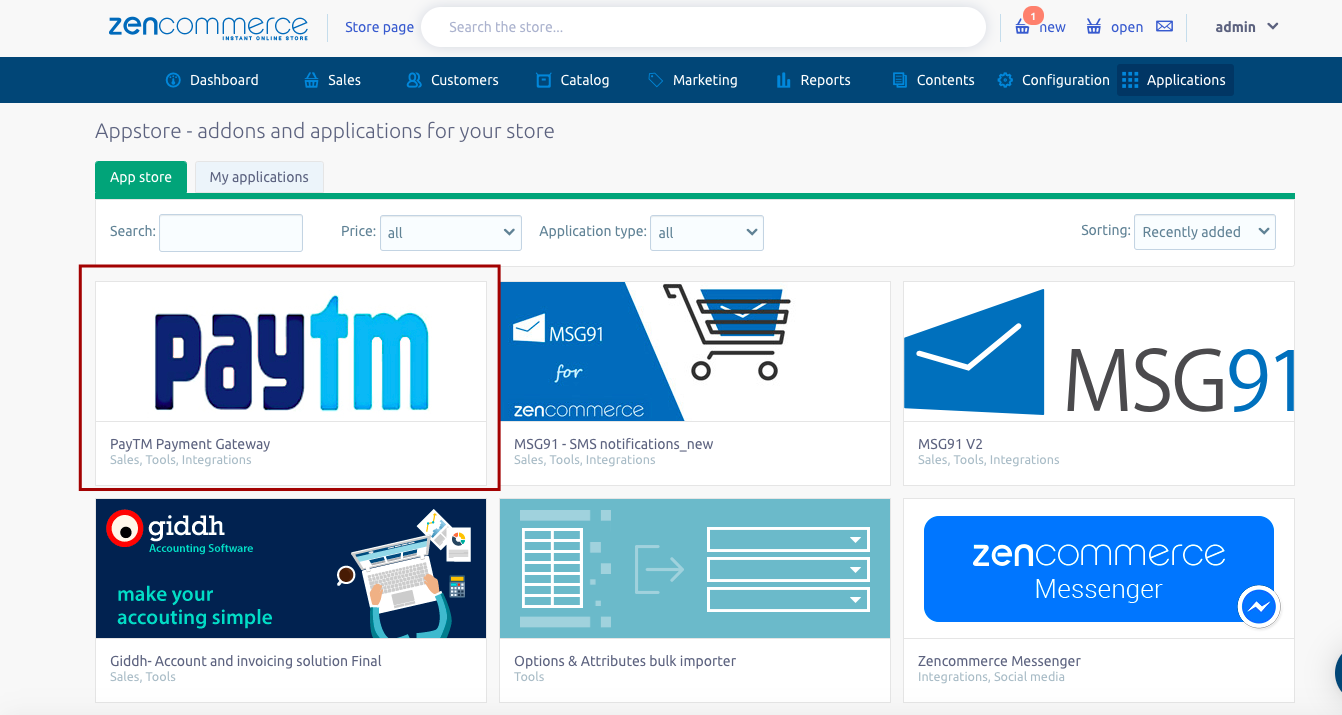
Task: Click the Configuration gear icon
Action: coord(1005,80)
